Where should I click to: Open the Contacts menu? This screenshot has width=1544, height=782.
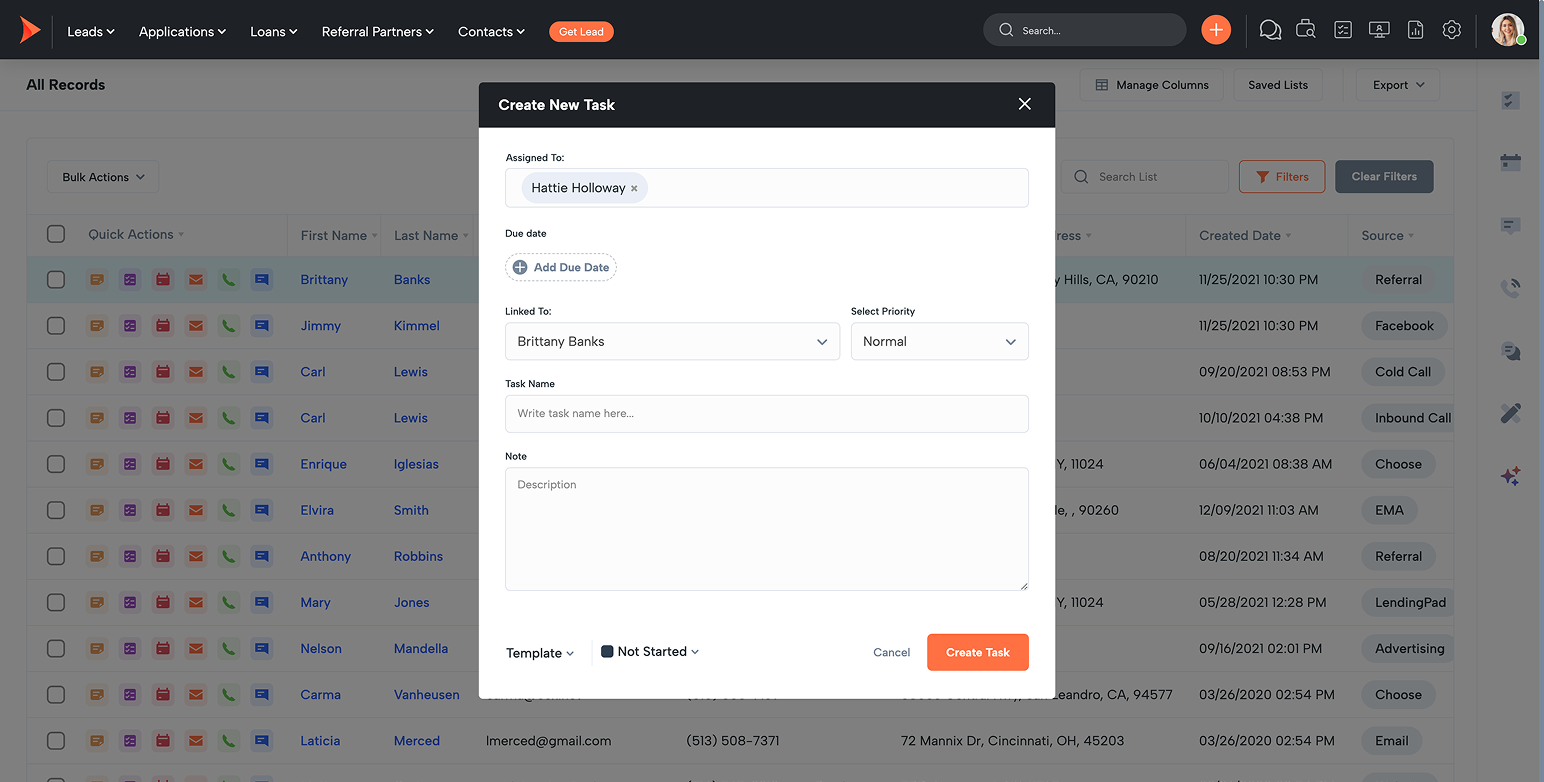click(x=491, y=31)
